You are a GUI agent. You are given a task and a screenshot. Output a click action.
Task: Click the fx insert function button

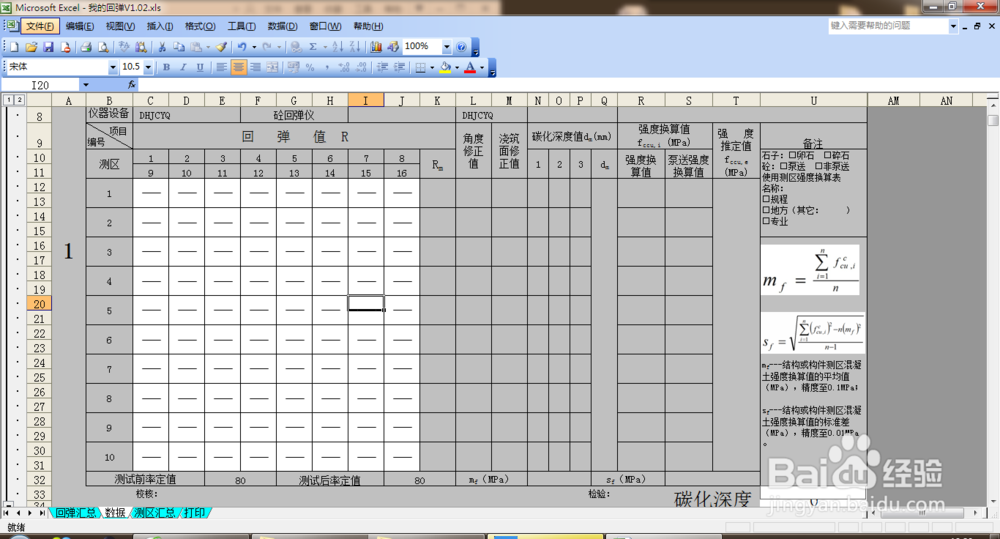click(x=131, y=85)
